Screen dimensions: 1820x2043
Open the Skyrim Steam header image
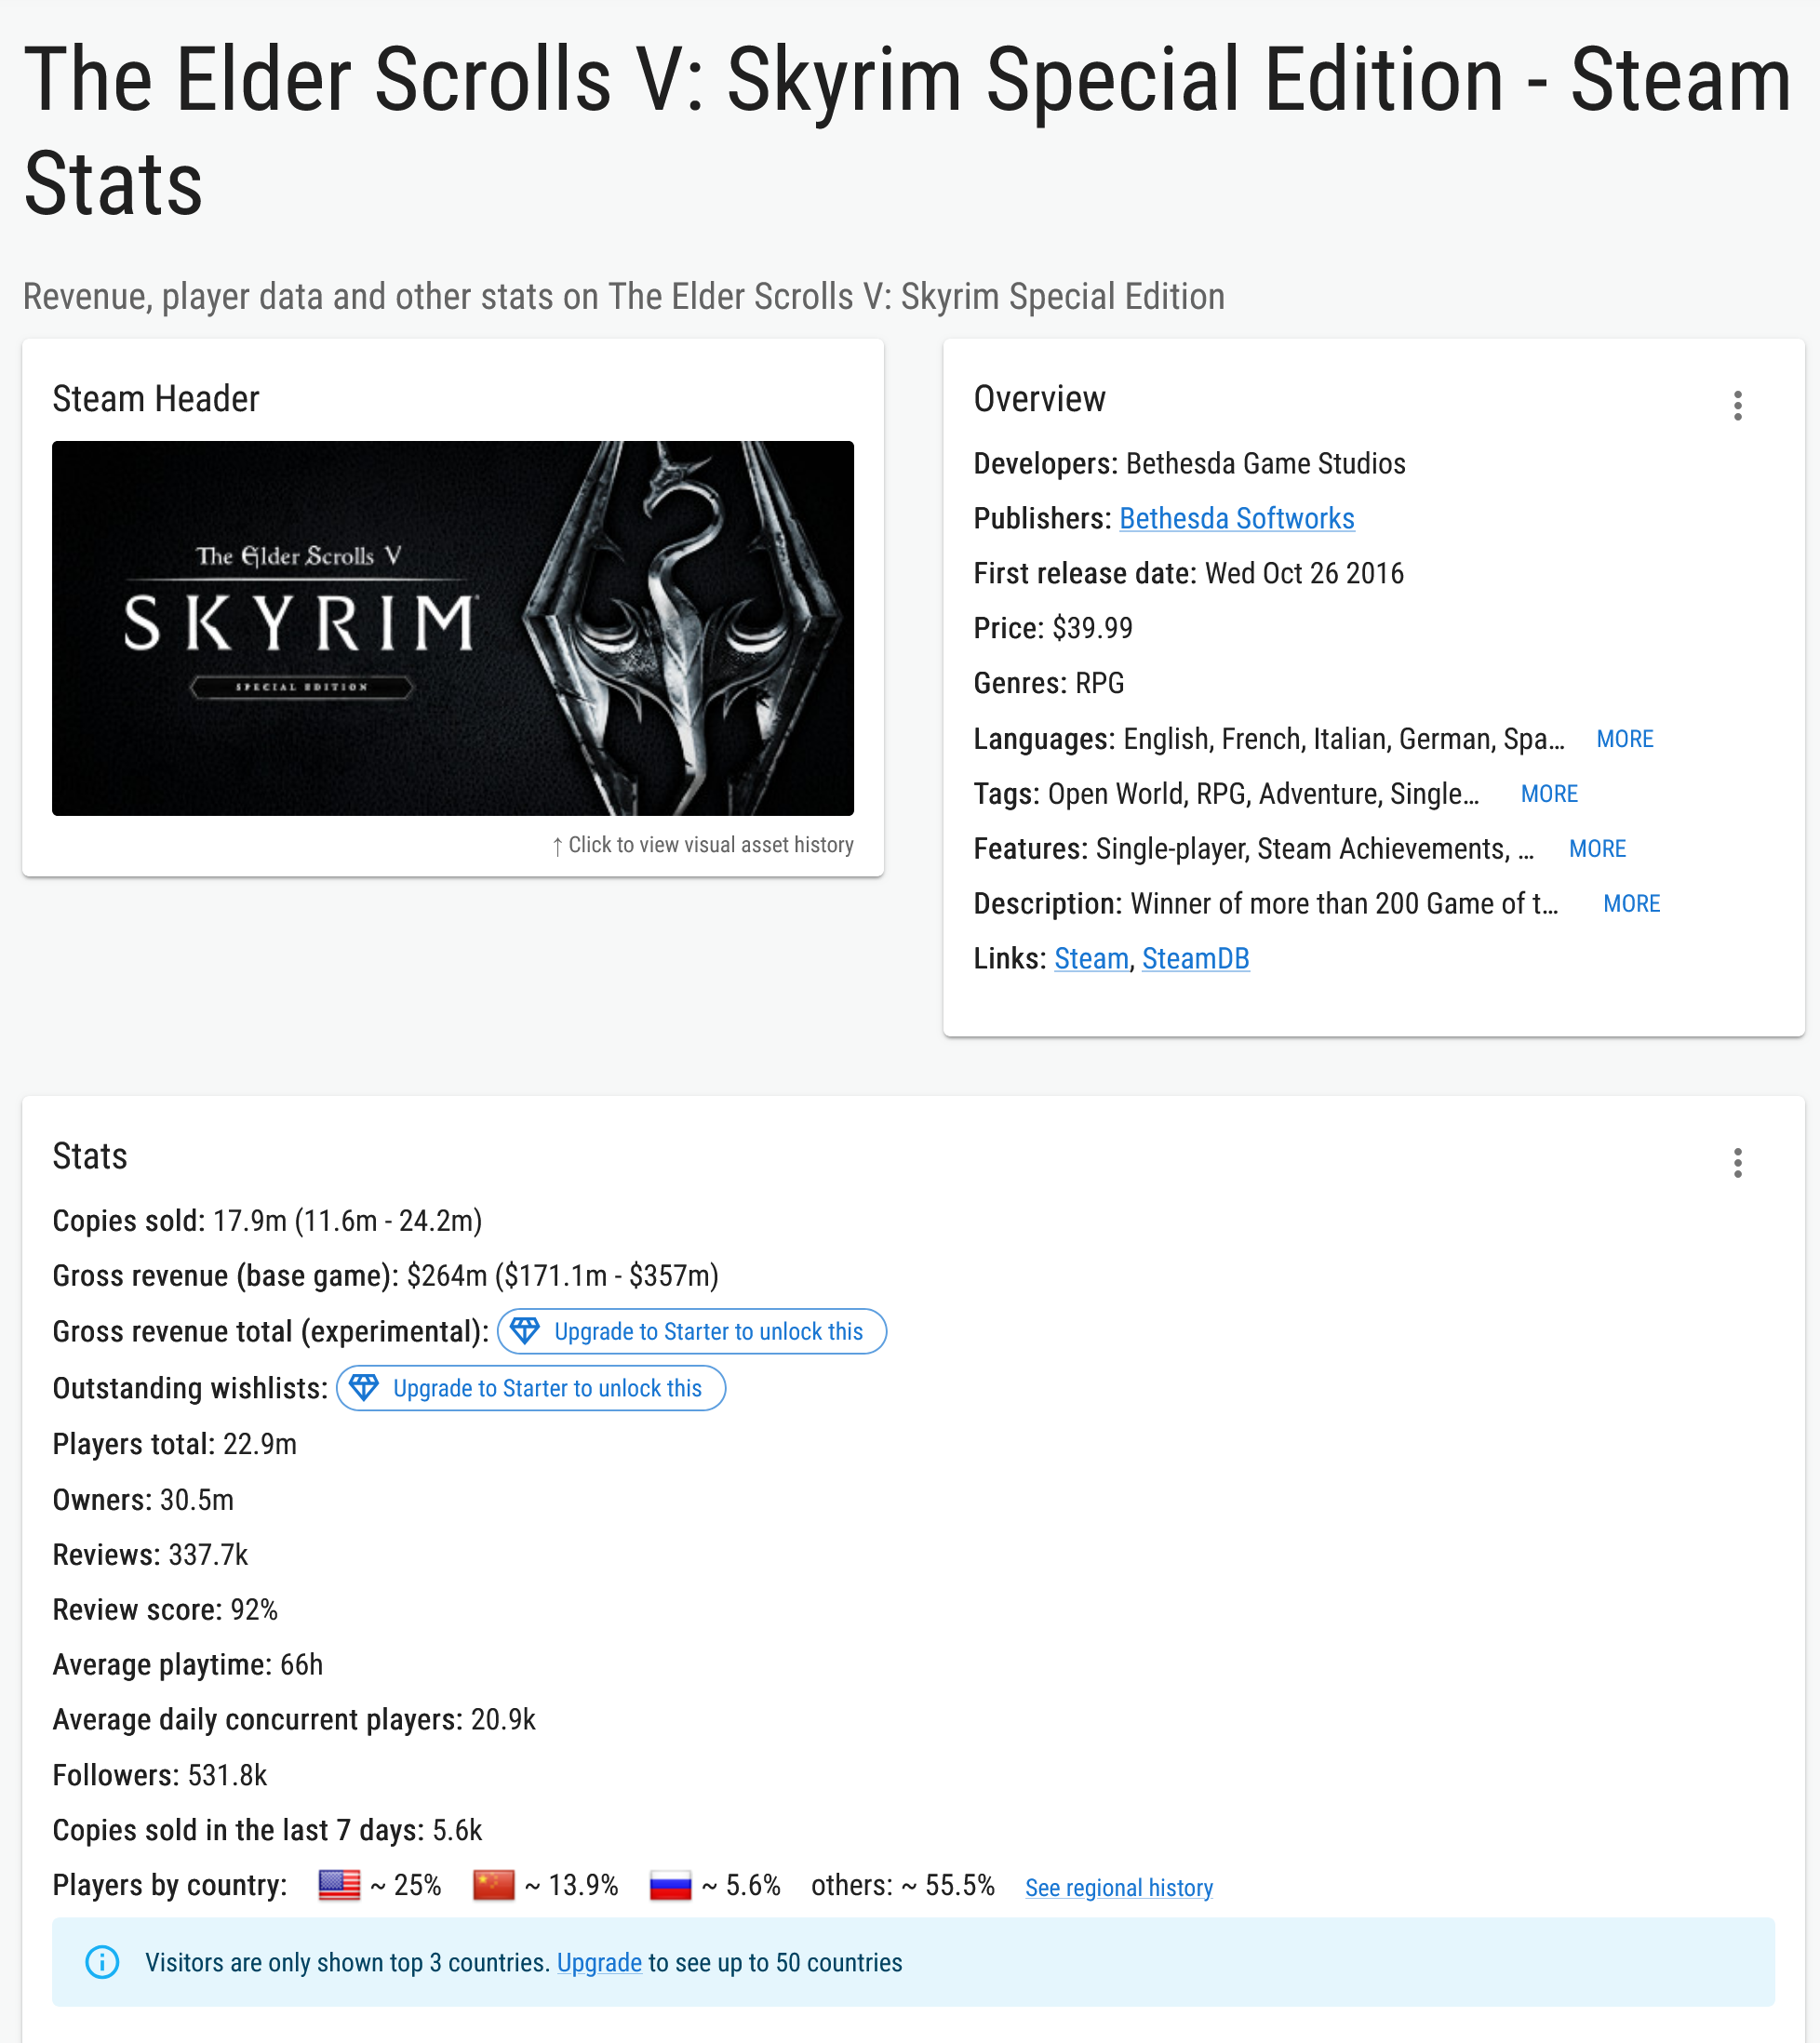tap(453, 628)
